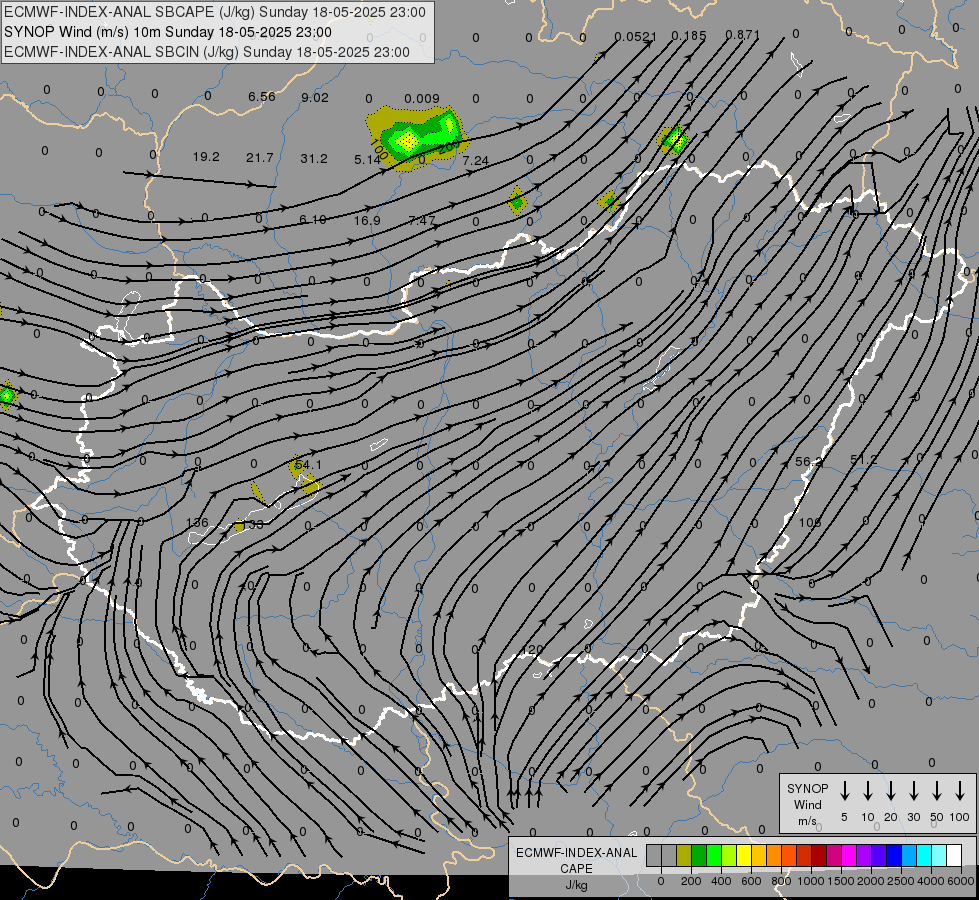Click the map value 7.47
Image resolution: width=979 pixels, height=900 pixels.
[x=421, y=220]
